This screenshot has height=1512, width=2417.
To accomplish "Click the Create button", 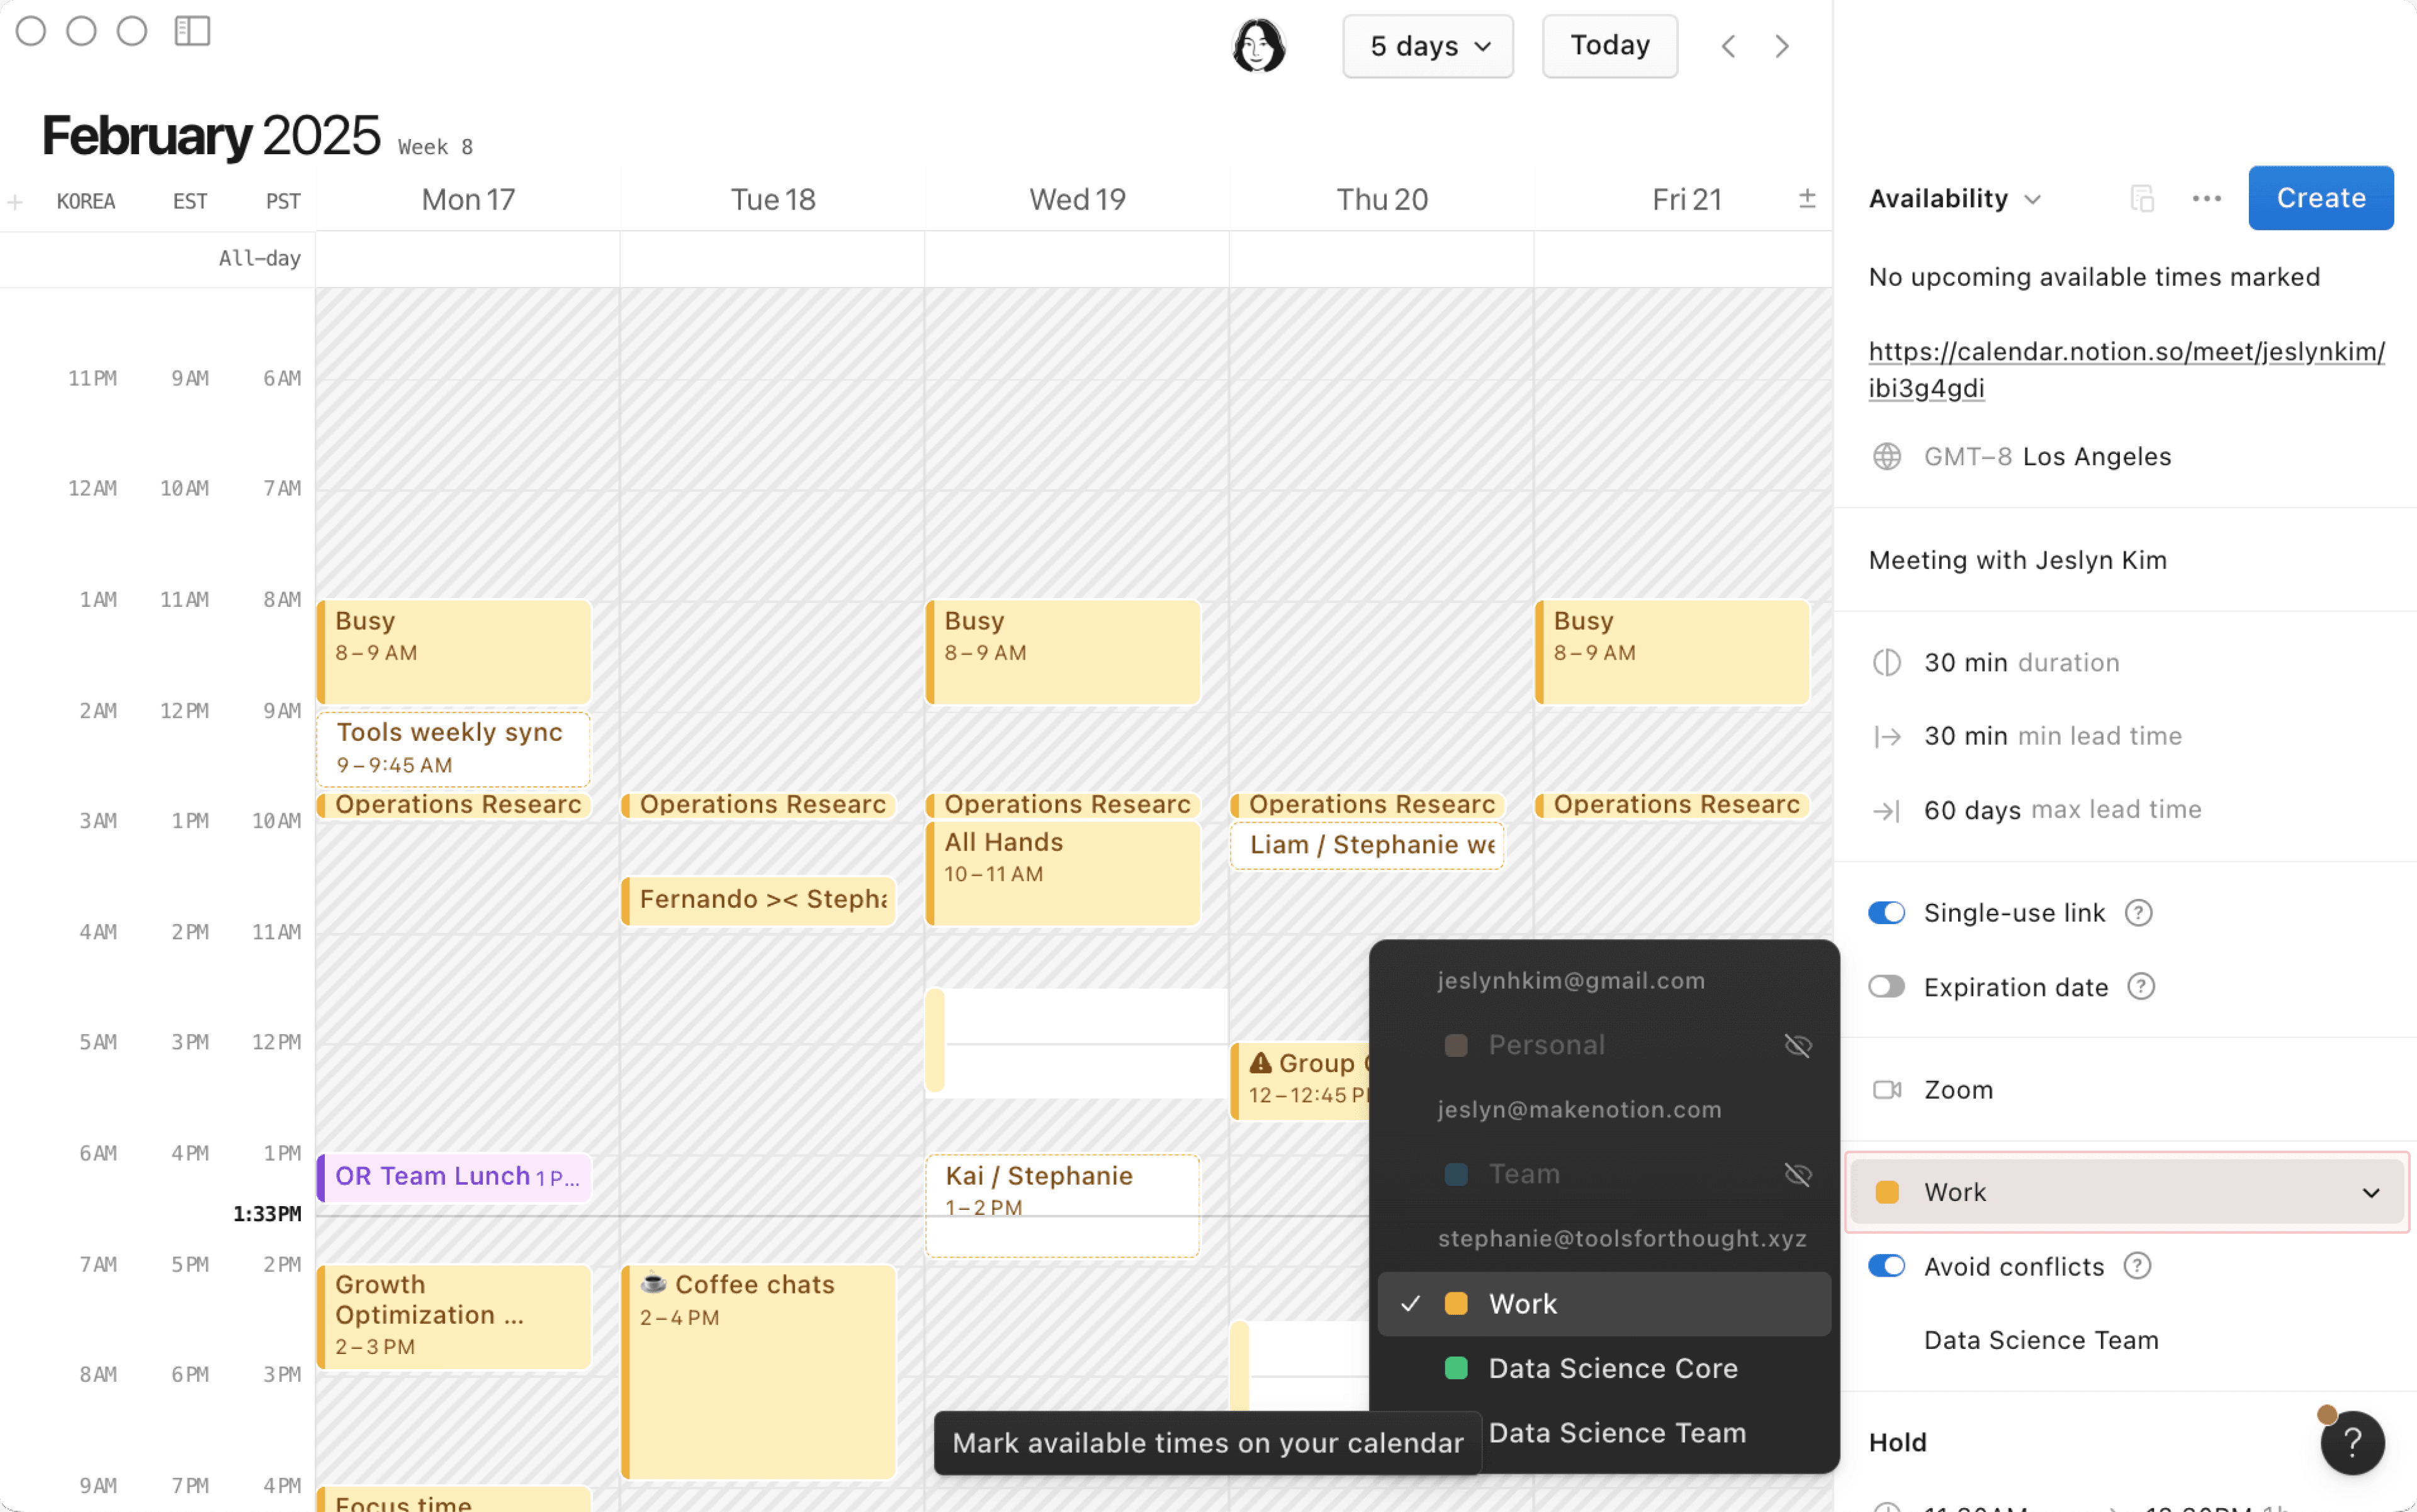I will 2319,198.
